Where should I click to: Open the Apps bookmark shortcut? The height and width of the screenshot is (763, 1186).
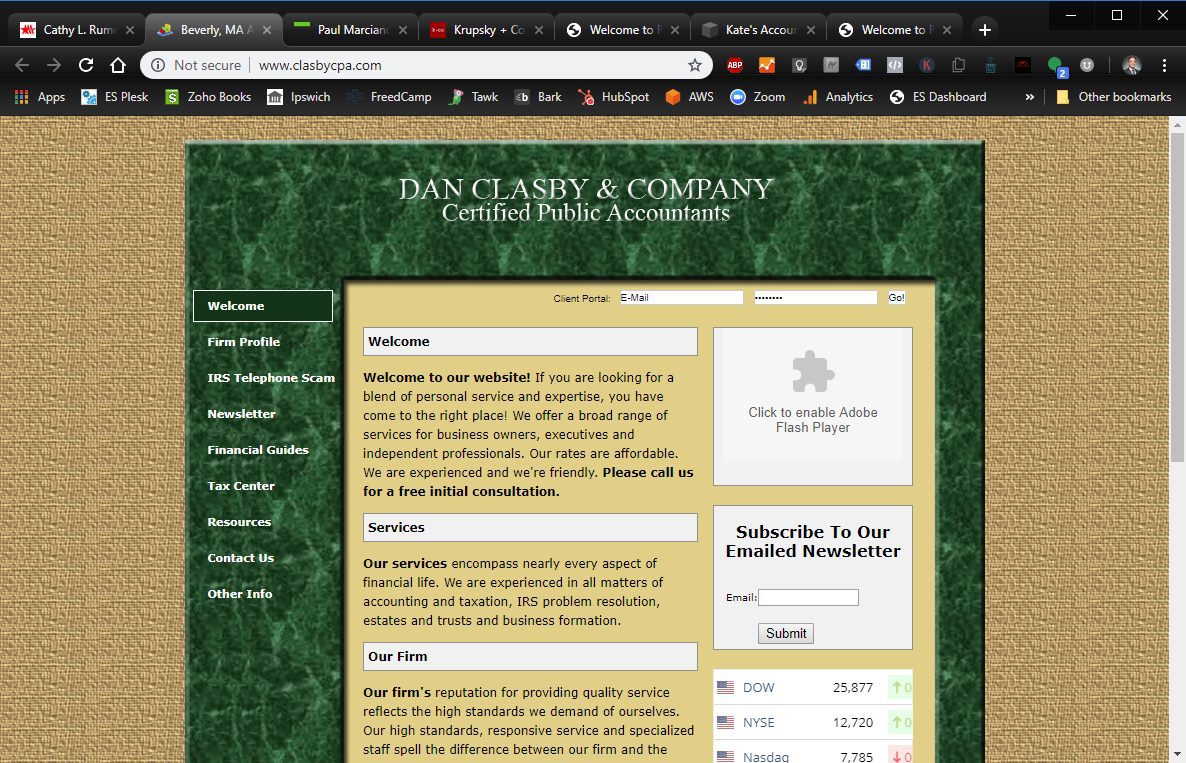(x=40, y=97)
